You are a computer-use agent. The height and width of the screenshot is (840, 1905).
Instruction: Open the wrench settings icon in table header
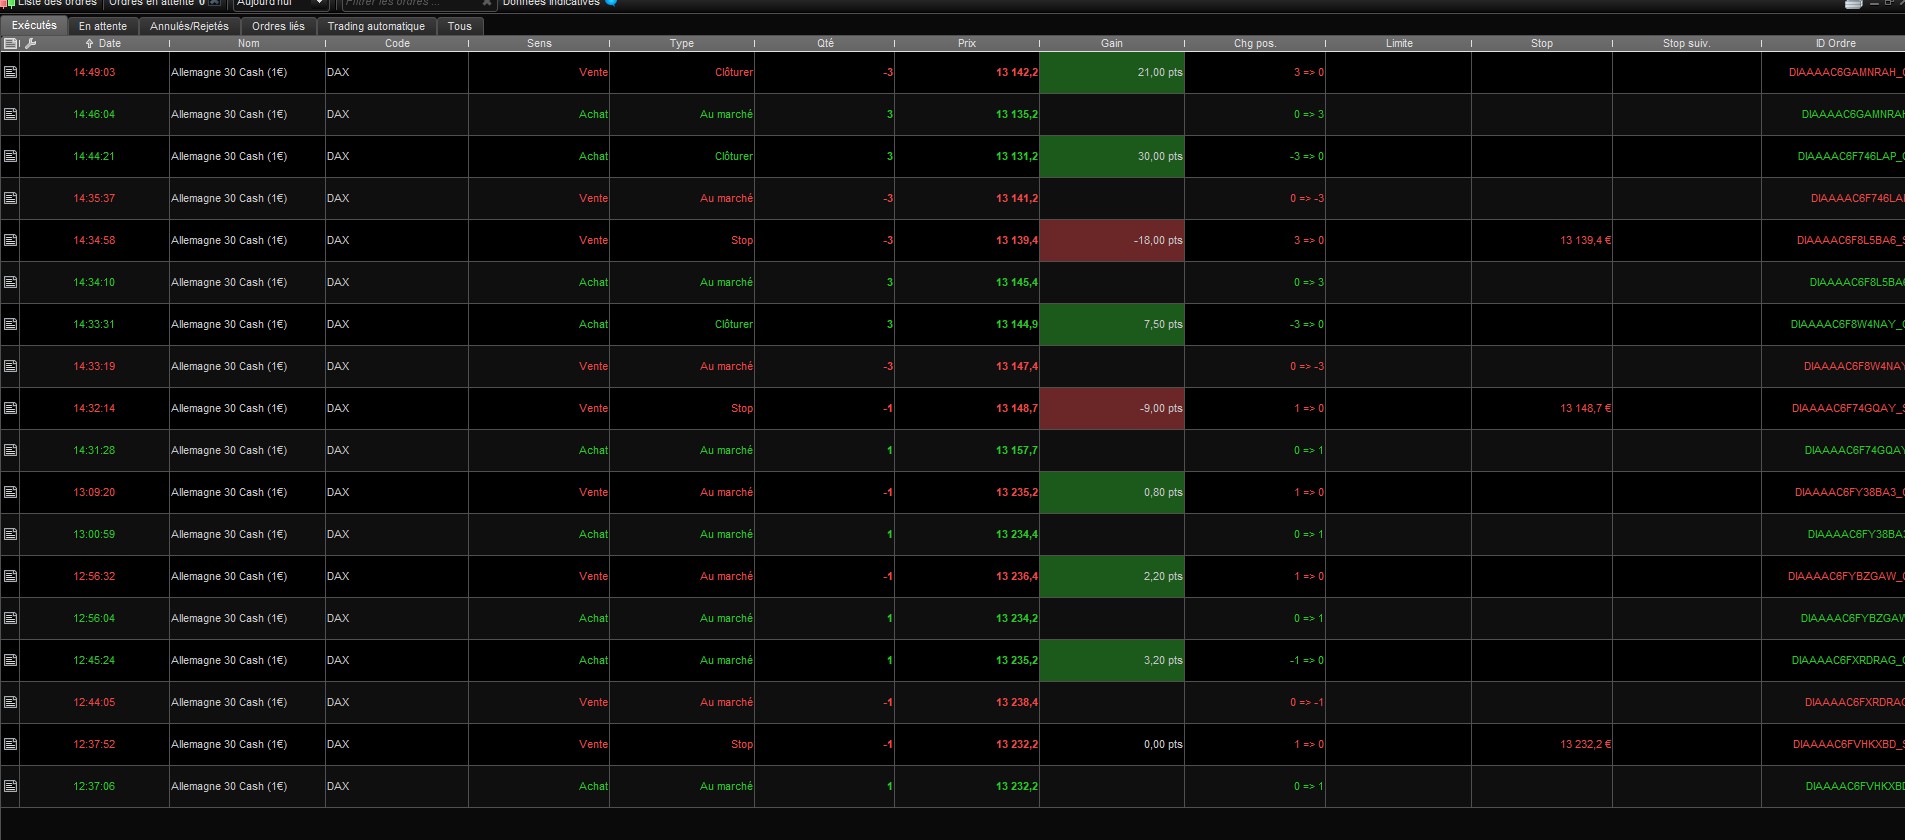(30, 43)
